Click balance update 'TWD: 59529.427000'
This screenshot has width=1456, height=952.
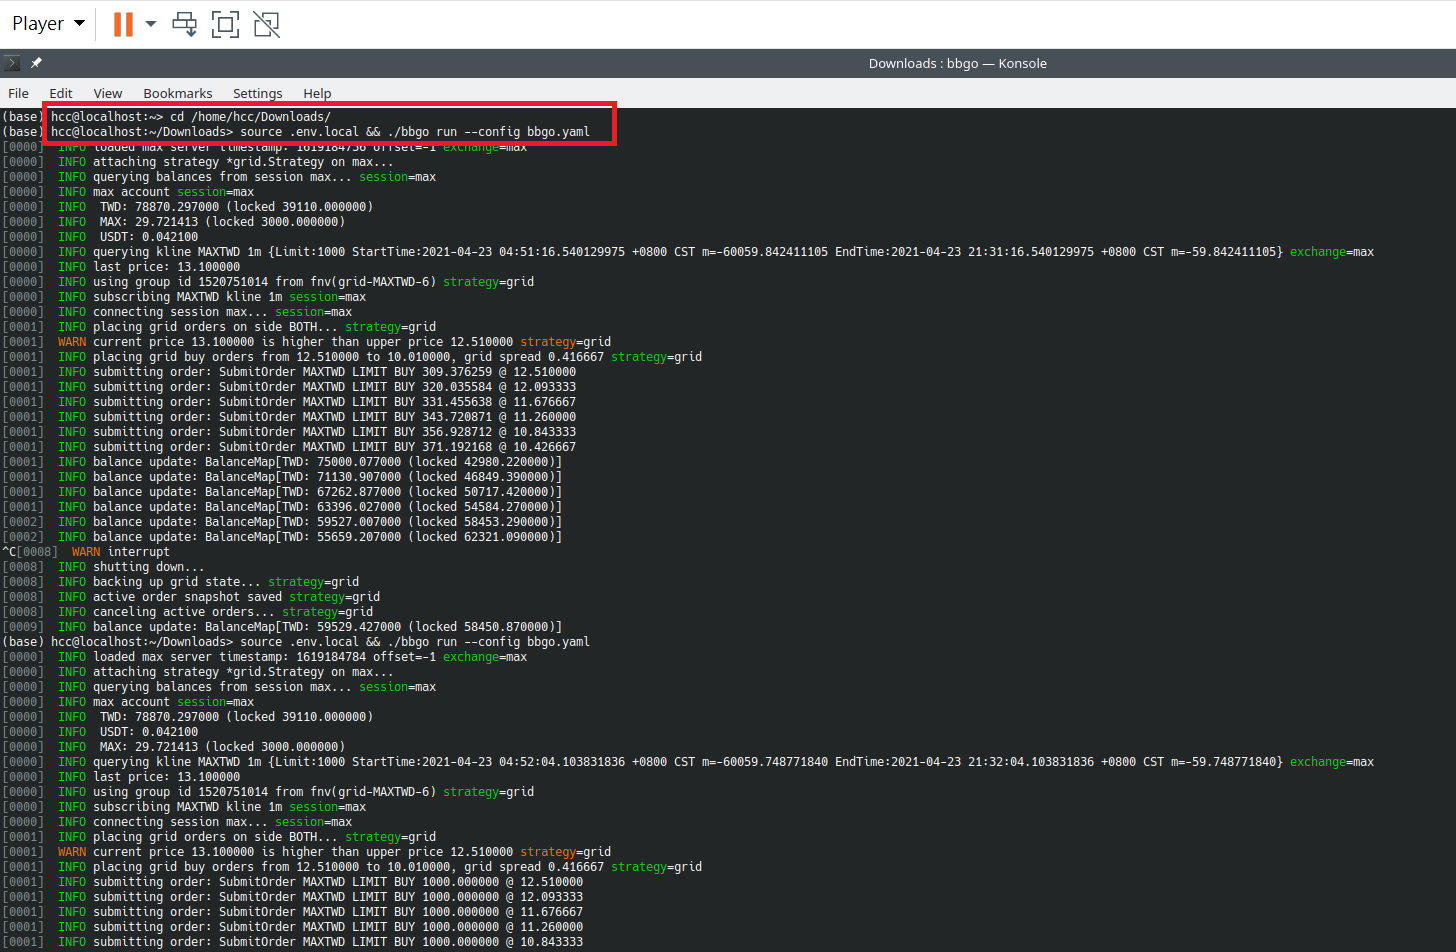[x=283, y=627]
